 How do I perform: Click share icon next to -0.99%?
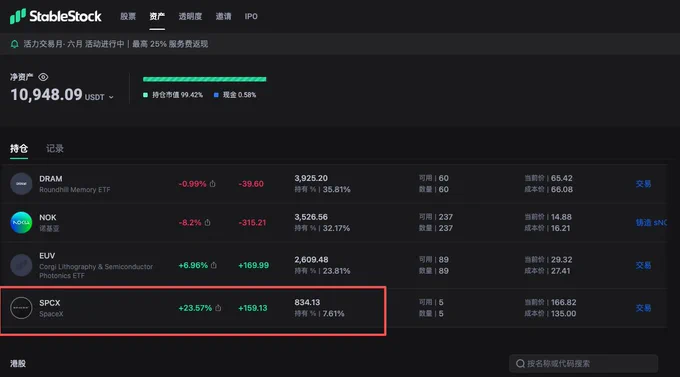pyautogui.click(x=212, y=184)
